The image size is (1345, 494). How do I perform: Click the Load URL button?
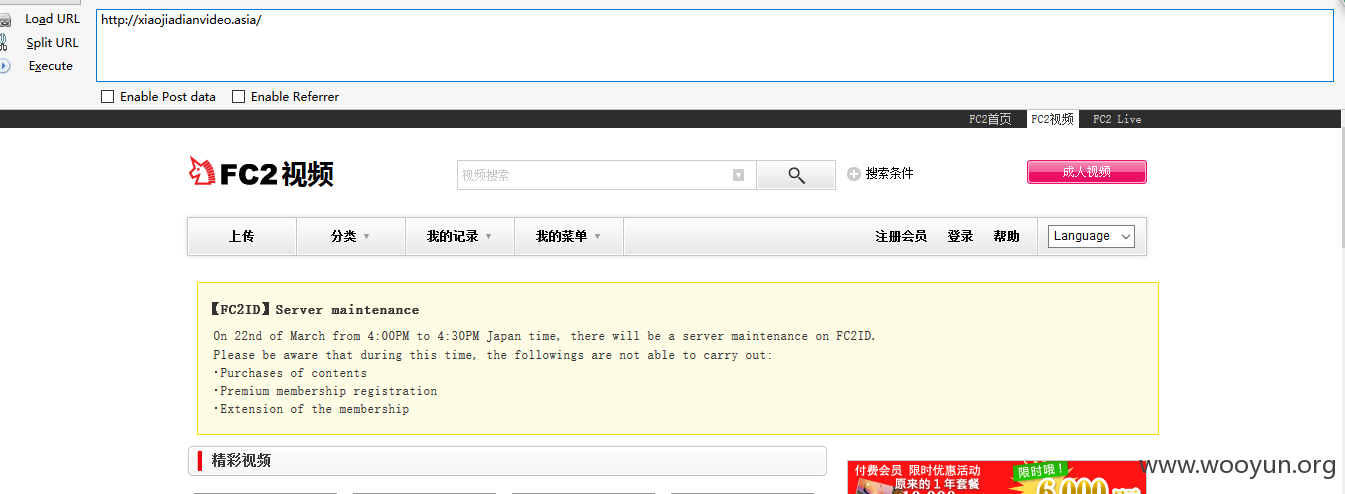click(x=52, y=19)
